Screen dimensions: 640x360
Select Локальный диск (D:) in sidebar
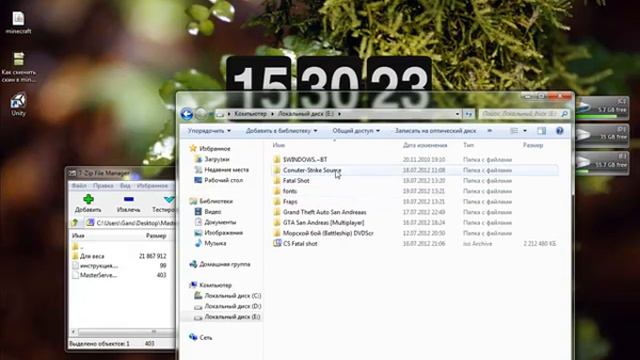click(233, 306)
